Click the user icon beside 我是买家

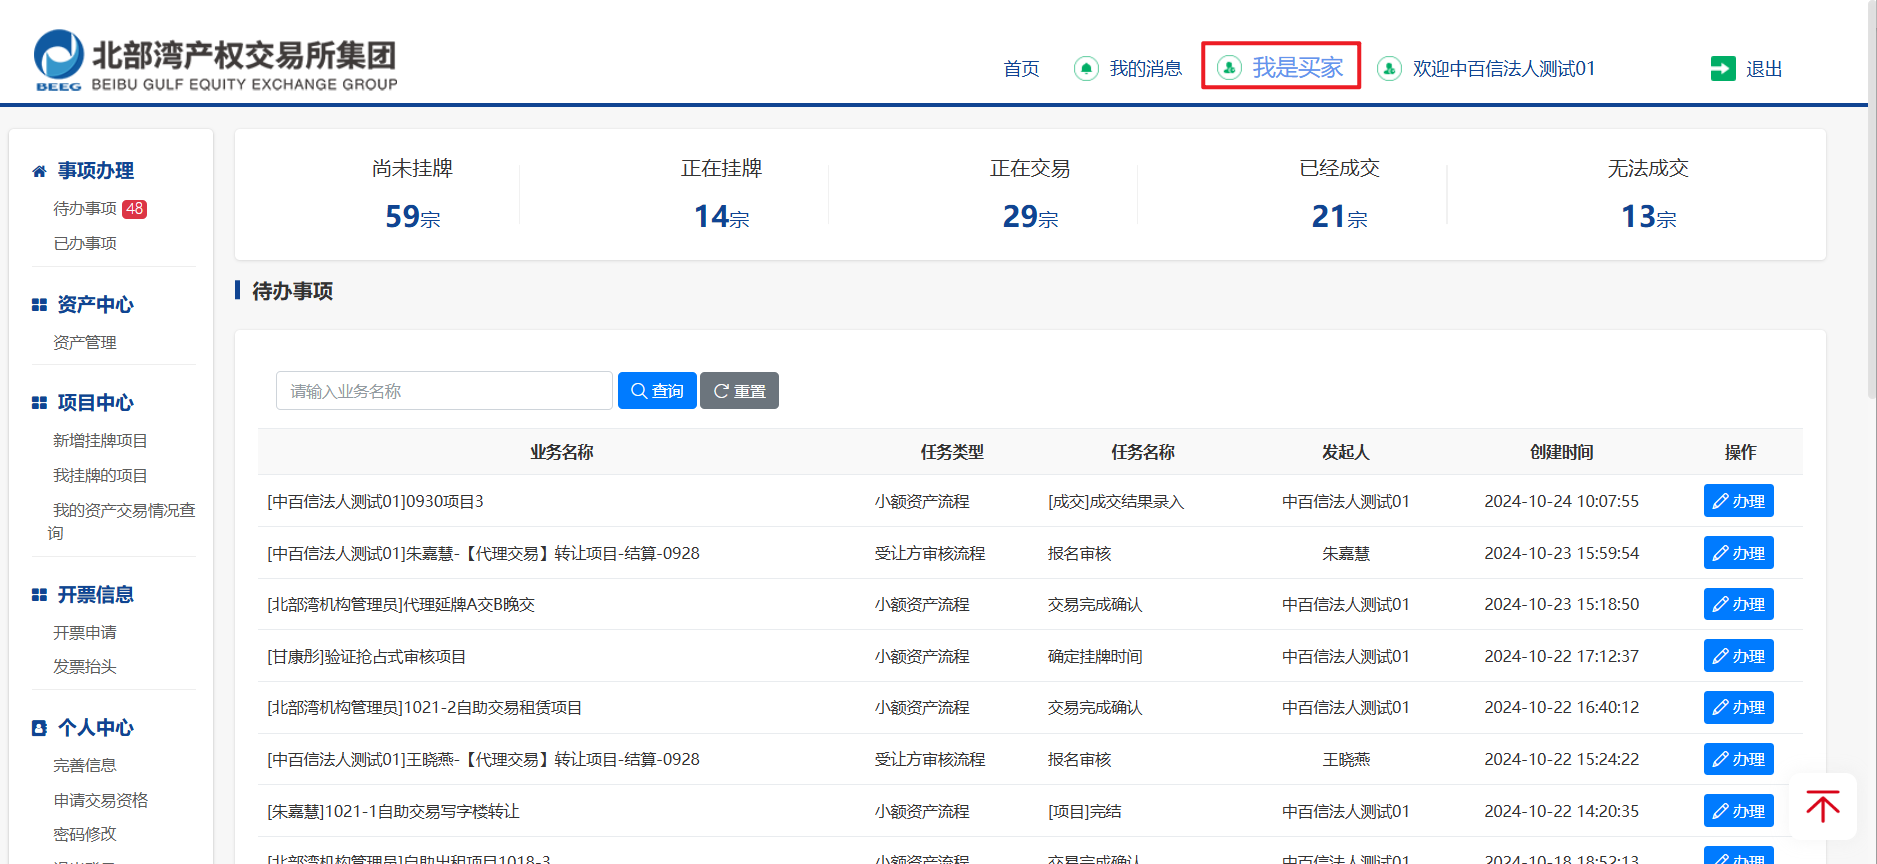coord(1229,67)
